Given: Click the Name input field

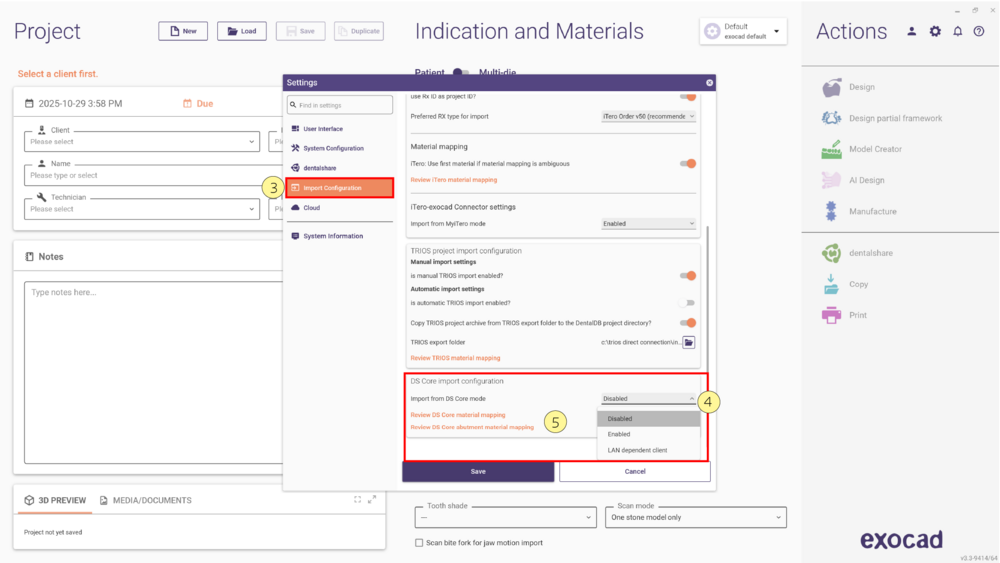Looking at the screenshot, I should pos(153,175).
